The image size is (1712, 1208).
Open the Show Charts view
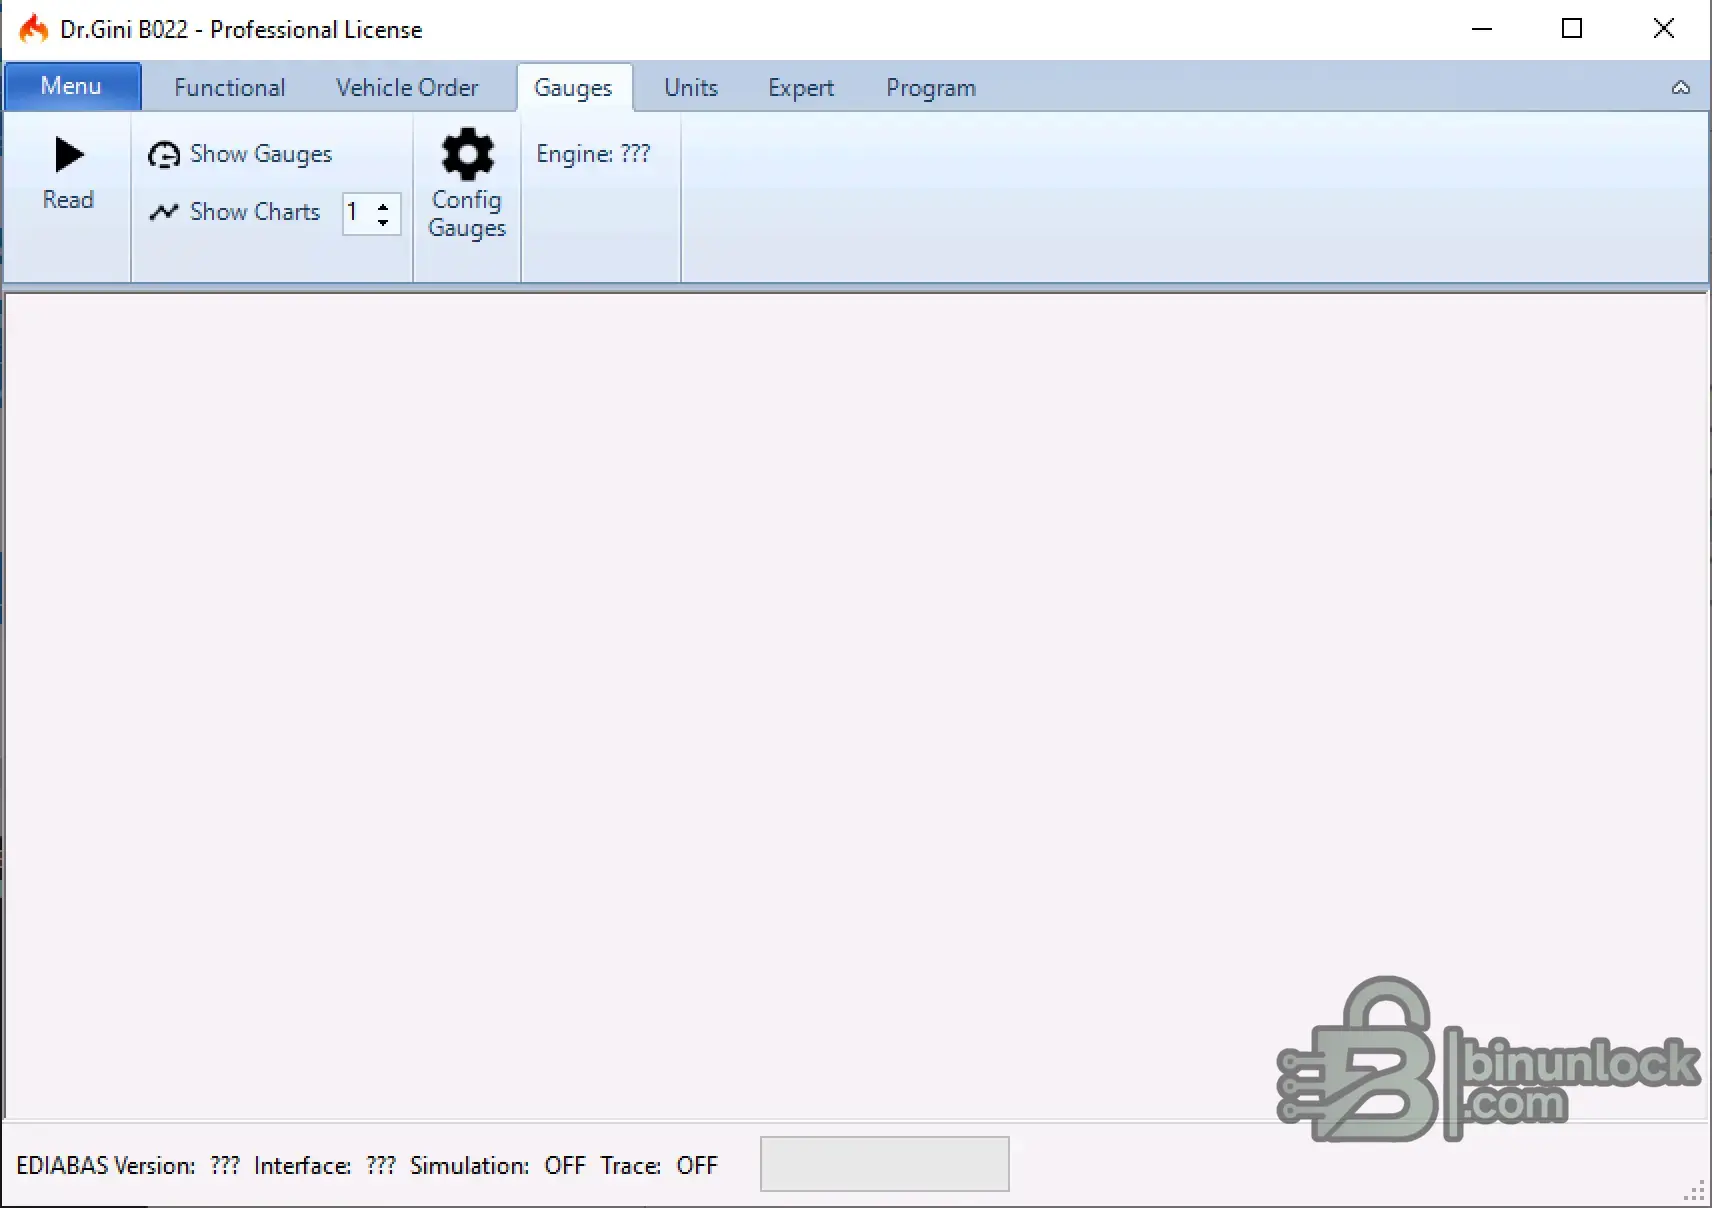235,212
